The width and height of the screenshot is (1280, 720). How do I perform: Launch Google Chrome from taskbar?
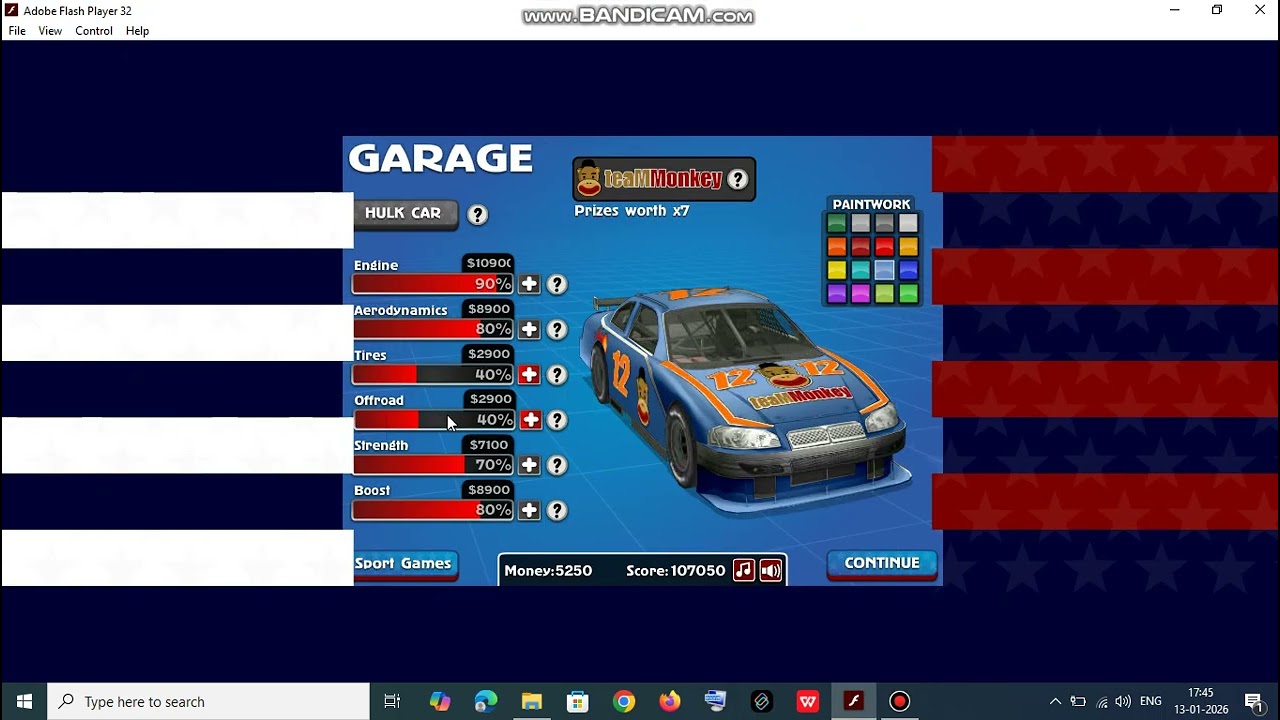point(624,702)
